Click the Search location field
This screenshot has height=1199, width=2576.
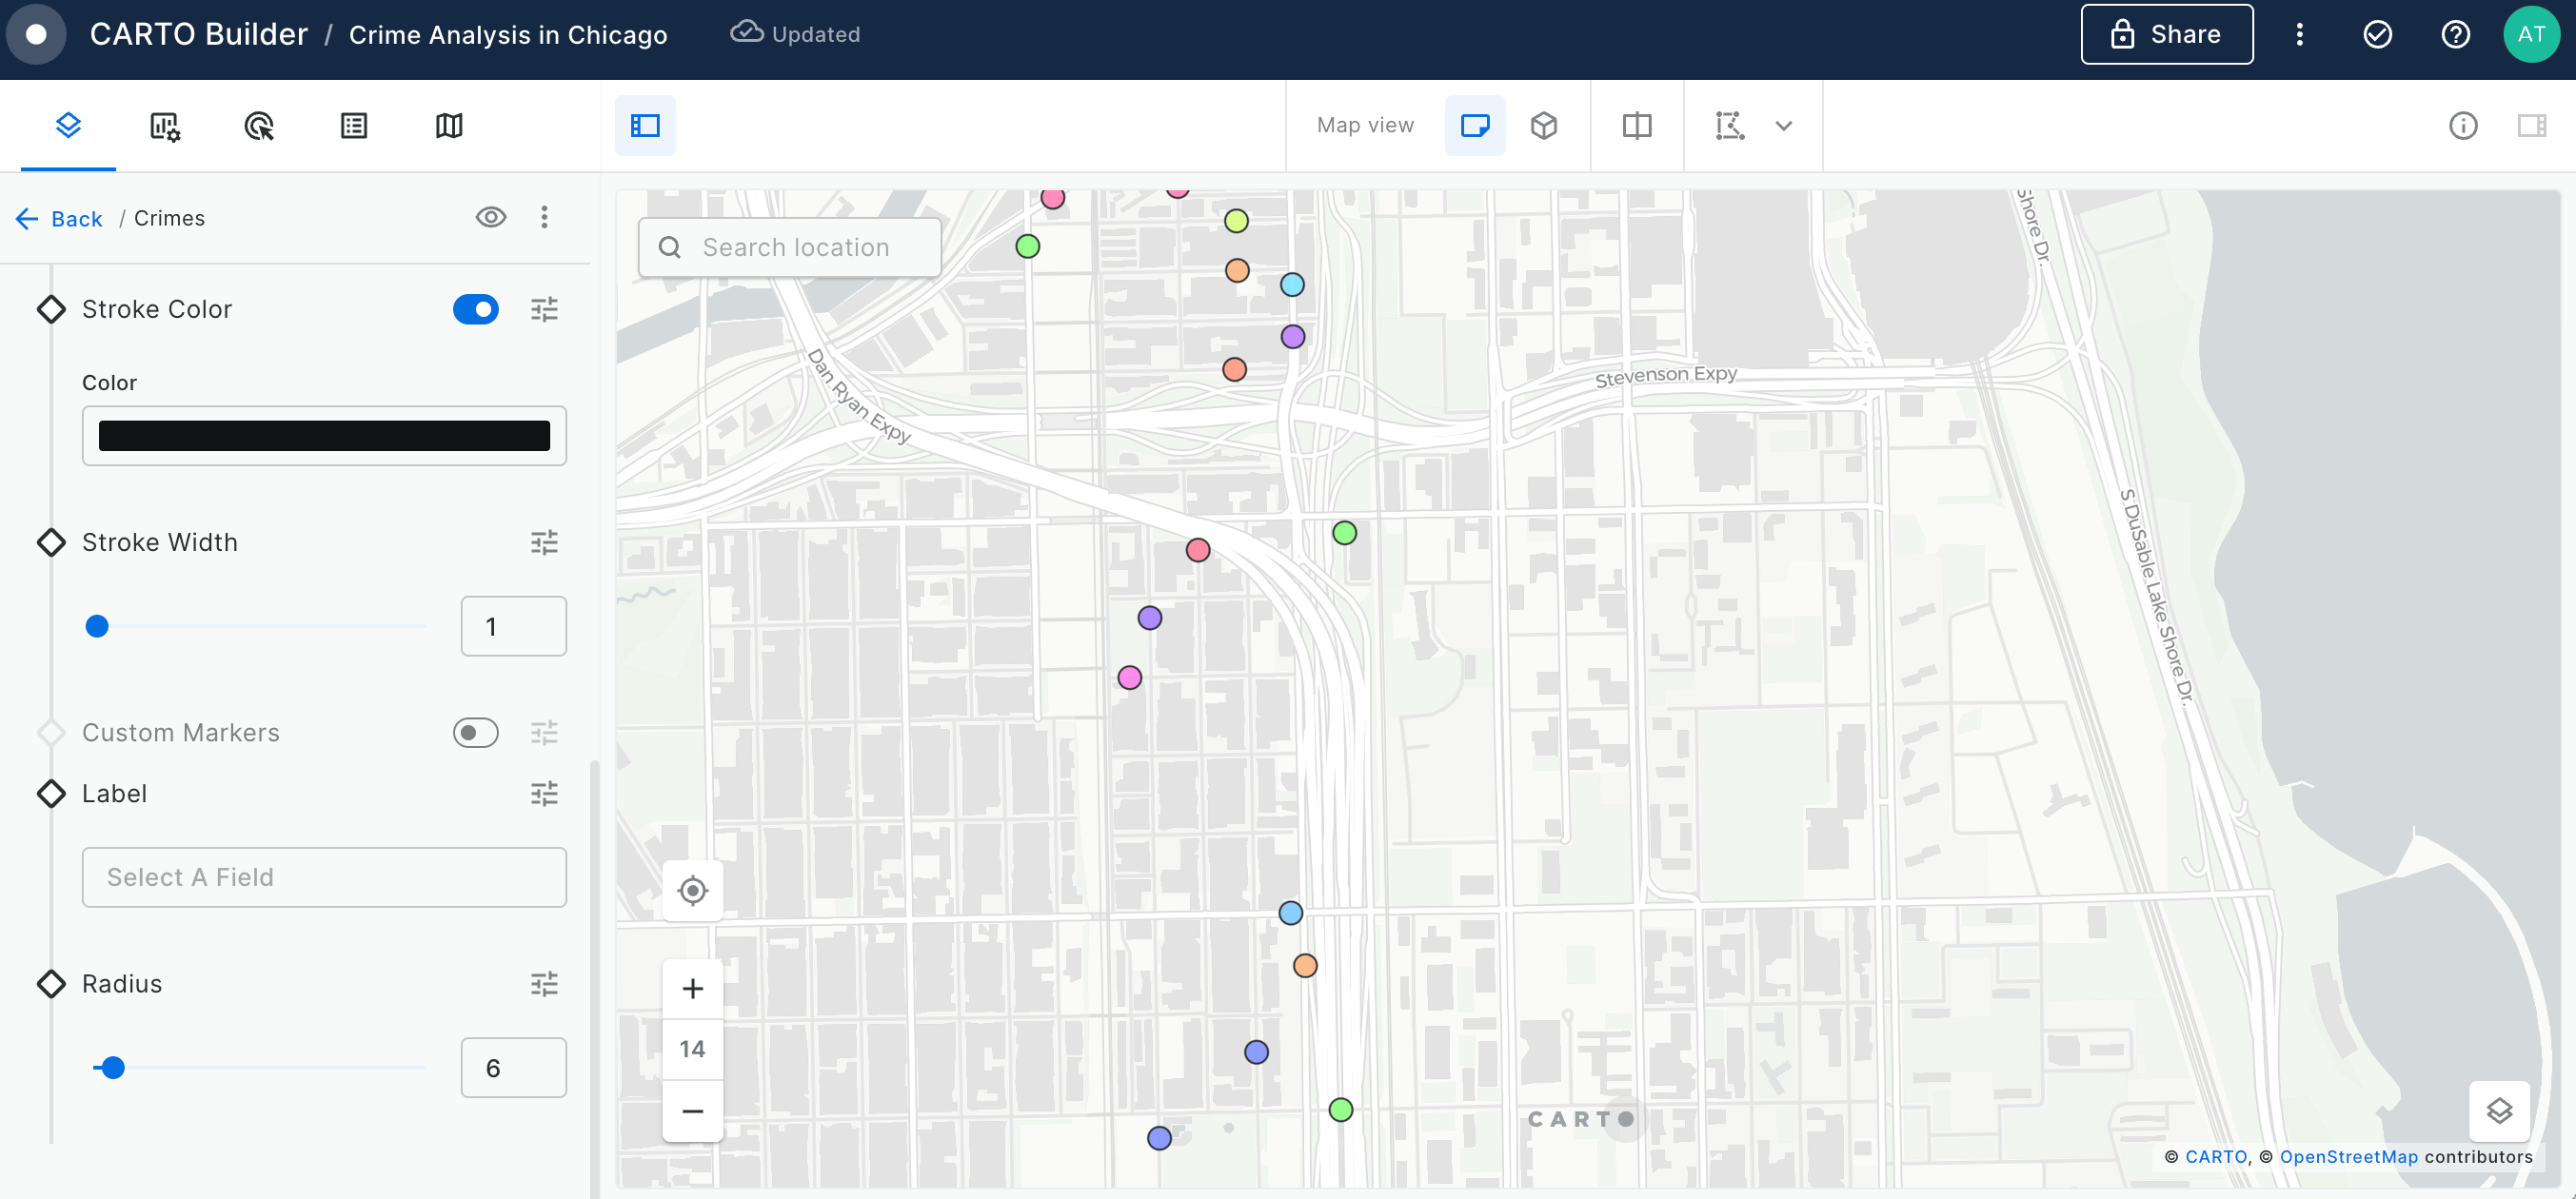point(789,247)
